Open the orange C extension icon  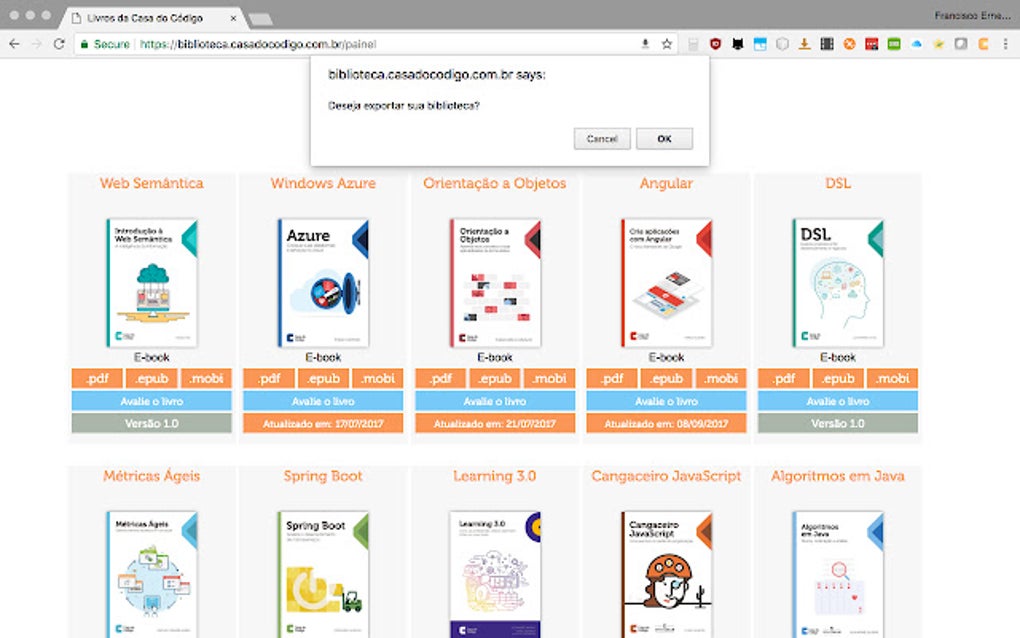983,44
